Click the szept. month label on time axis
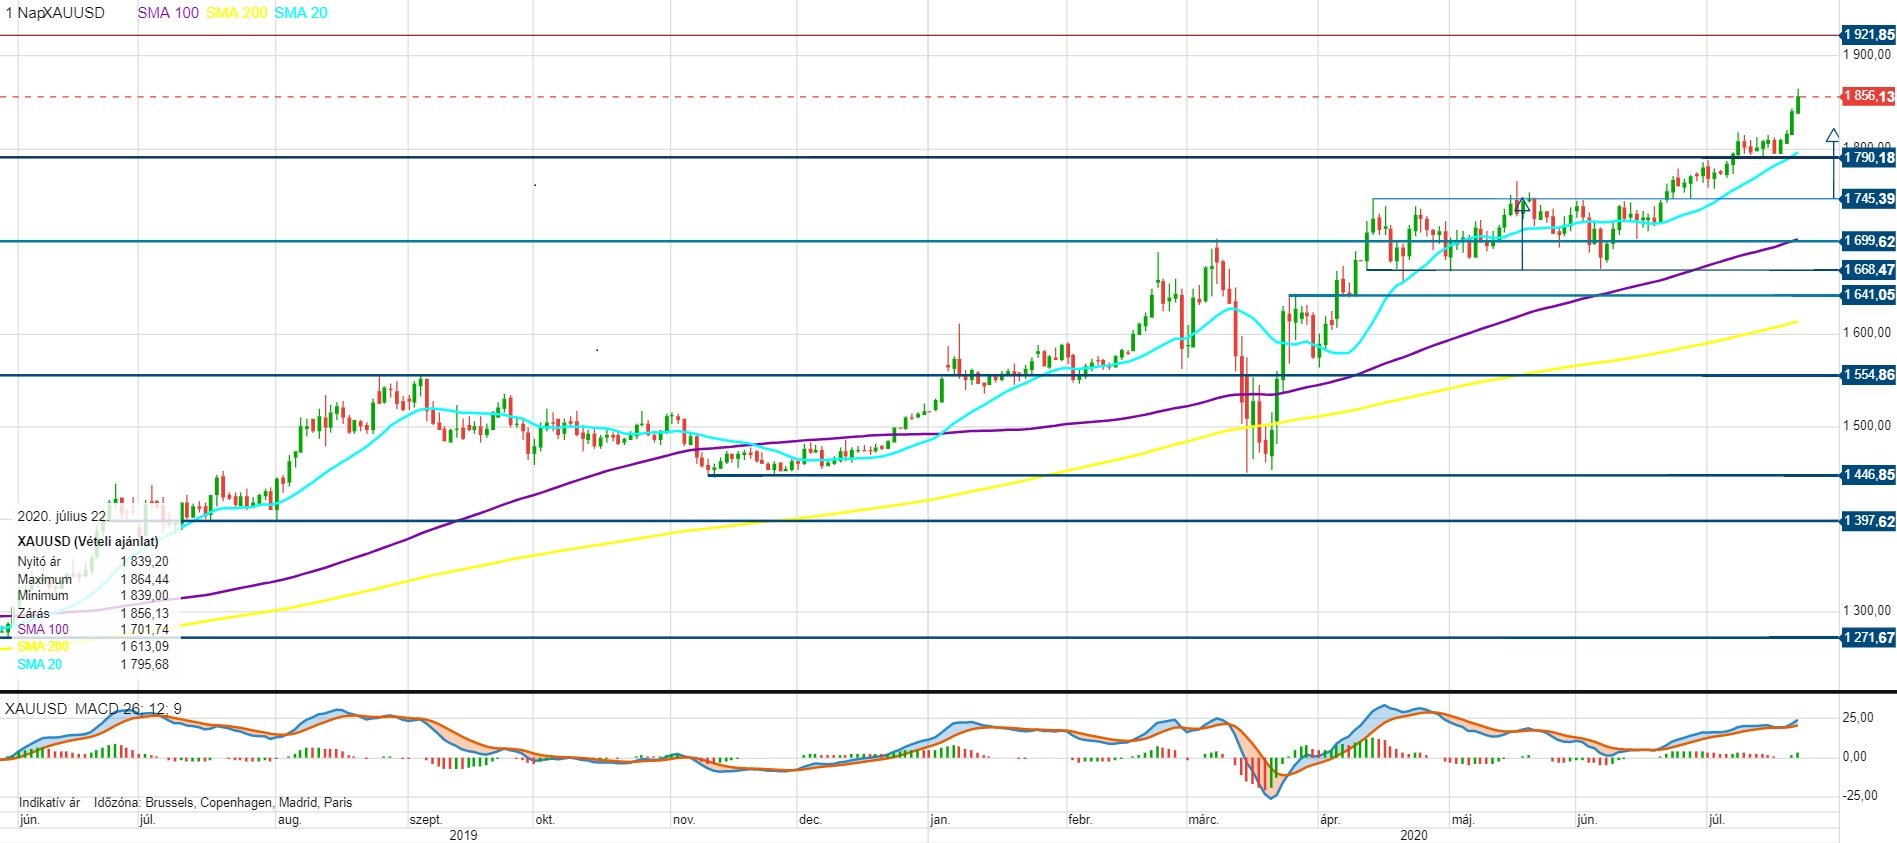The image size is (1897, 843). (426, 820)
